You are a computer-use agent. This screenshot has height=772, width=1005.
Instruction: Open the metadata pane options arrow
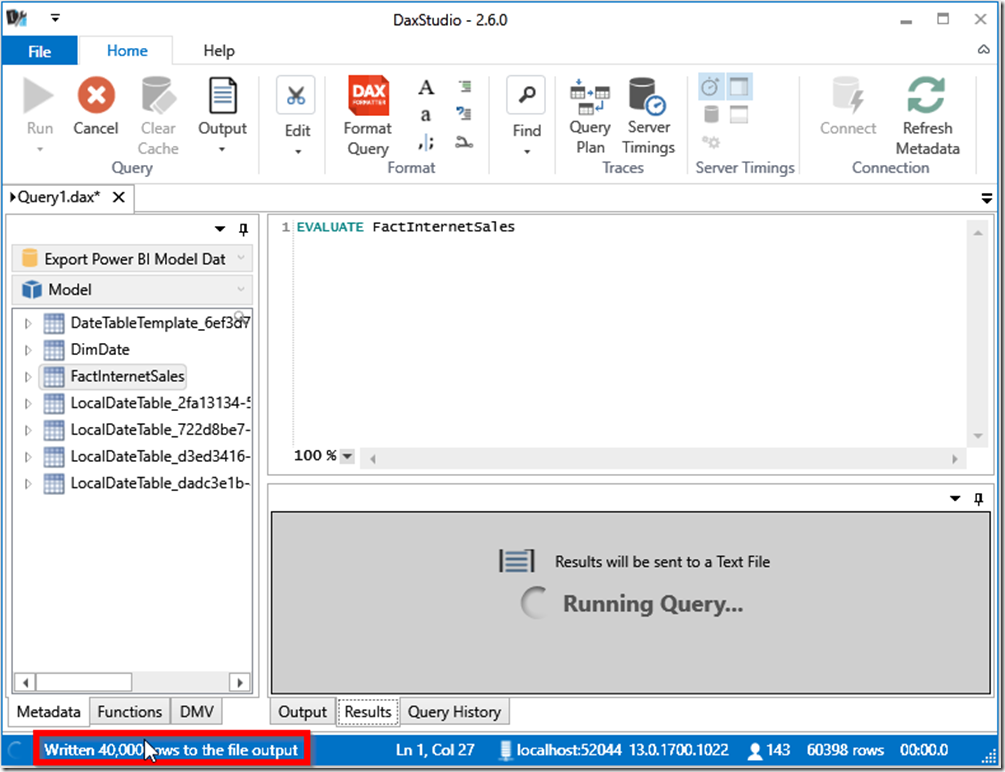220,229
